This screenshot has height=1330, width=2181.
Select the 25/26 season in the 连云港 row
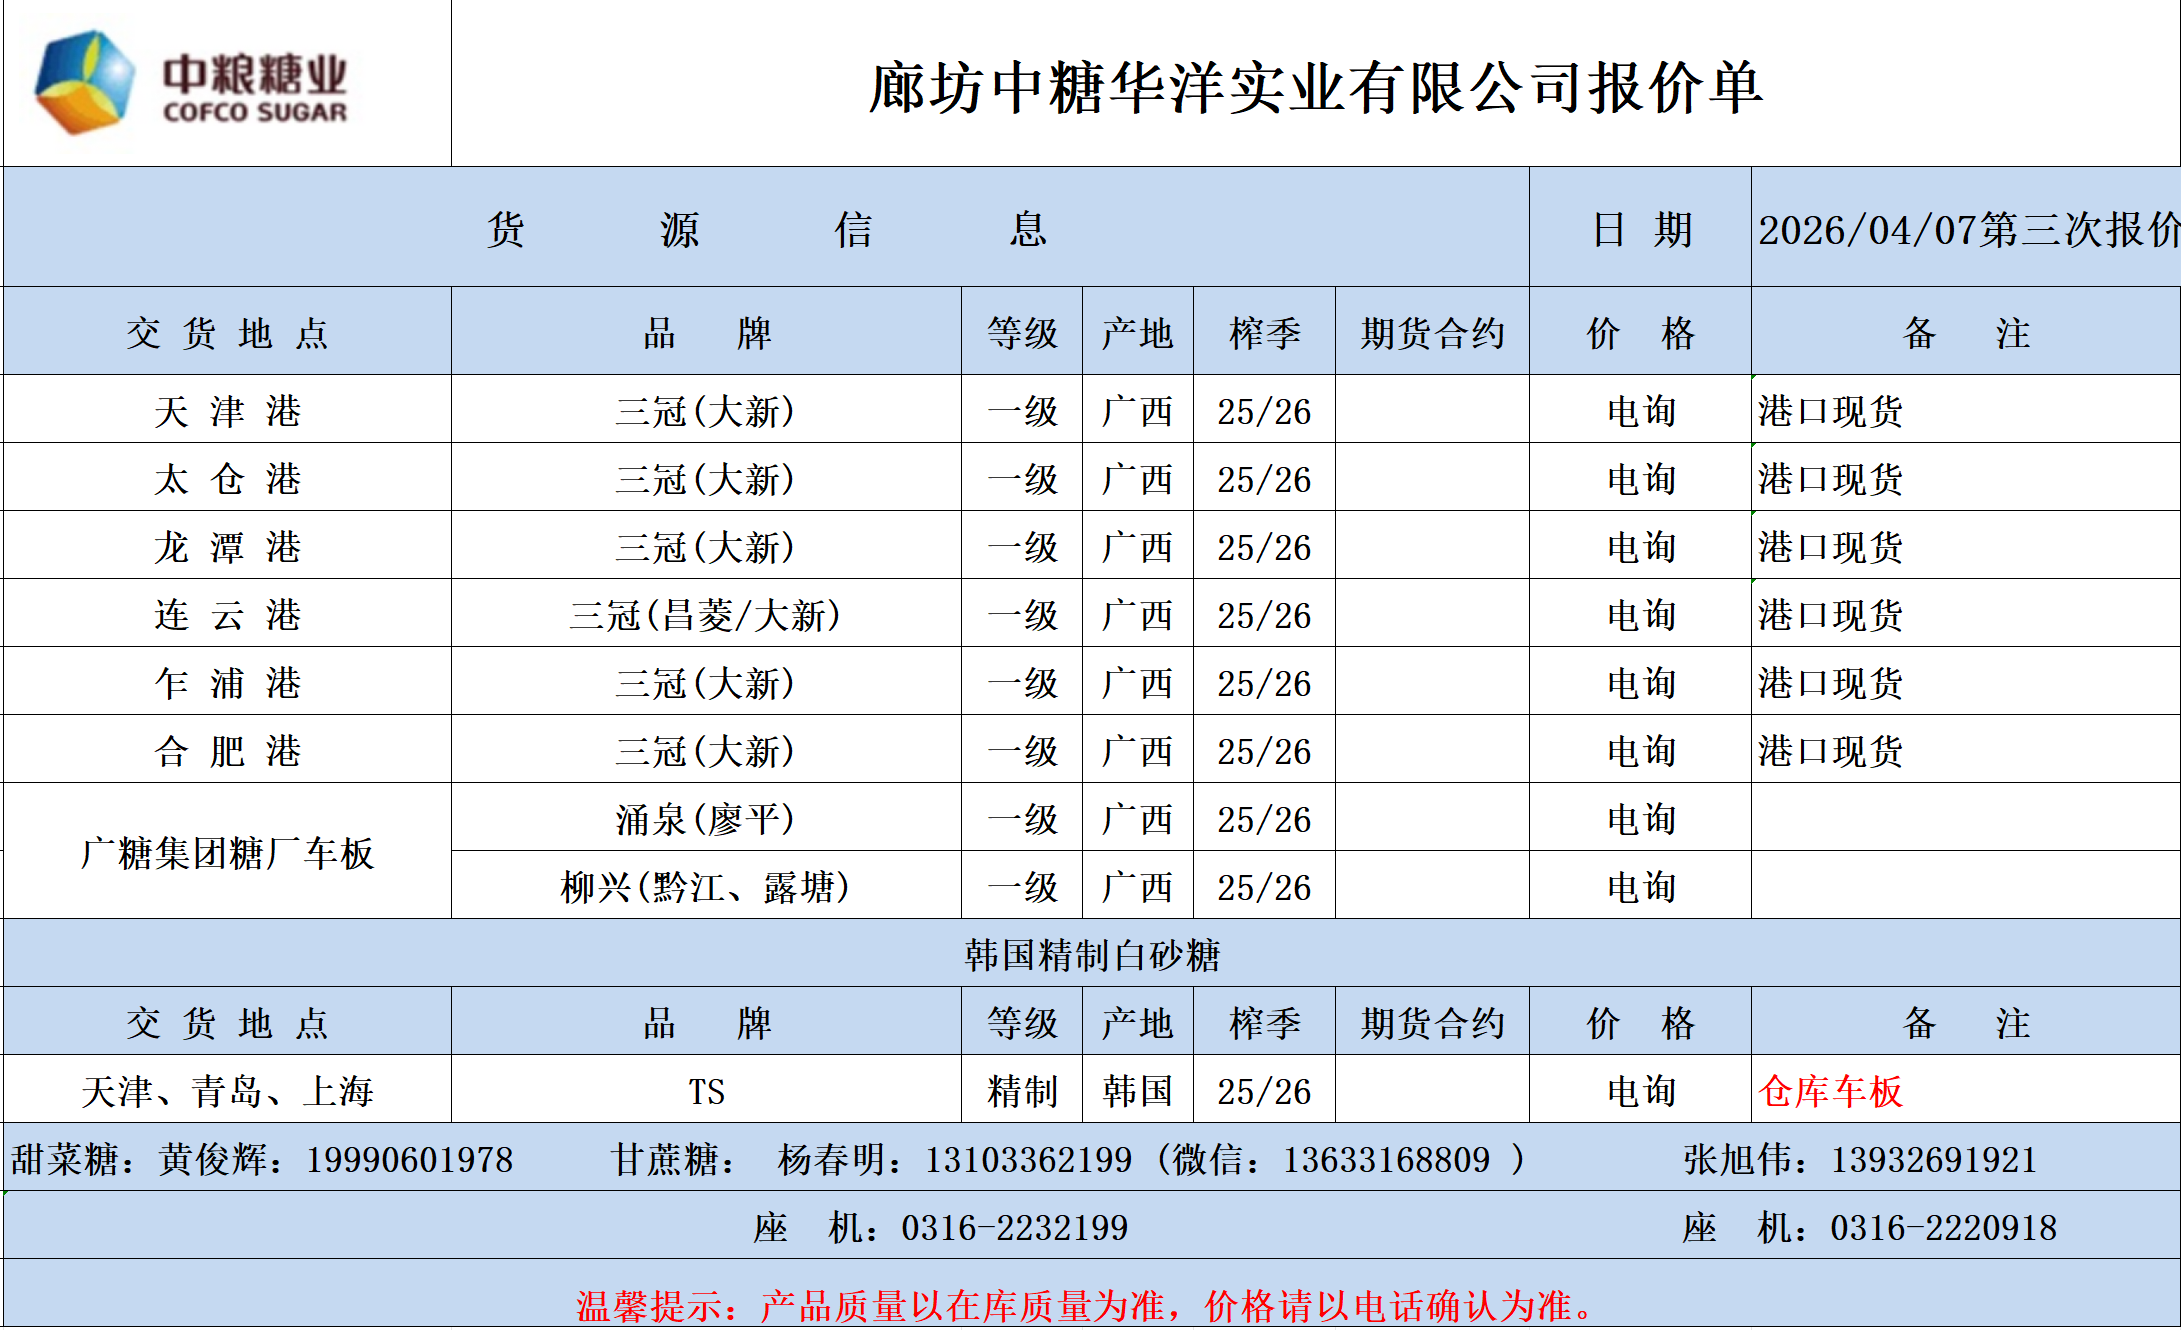pos(1264,615)
